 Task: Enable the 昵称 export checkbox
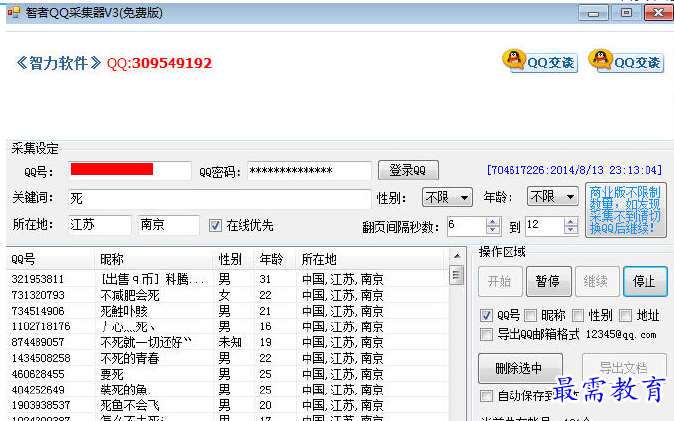pyautogui.click(x=530, y=316)
